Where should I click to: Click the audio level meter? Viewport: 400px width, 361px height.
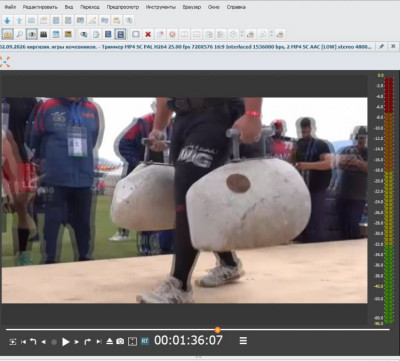[x=388, y=200]
